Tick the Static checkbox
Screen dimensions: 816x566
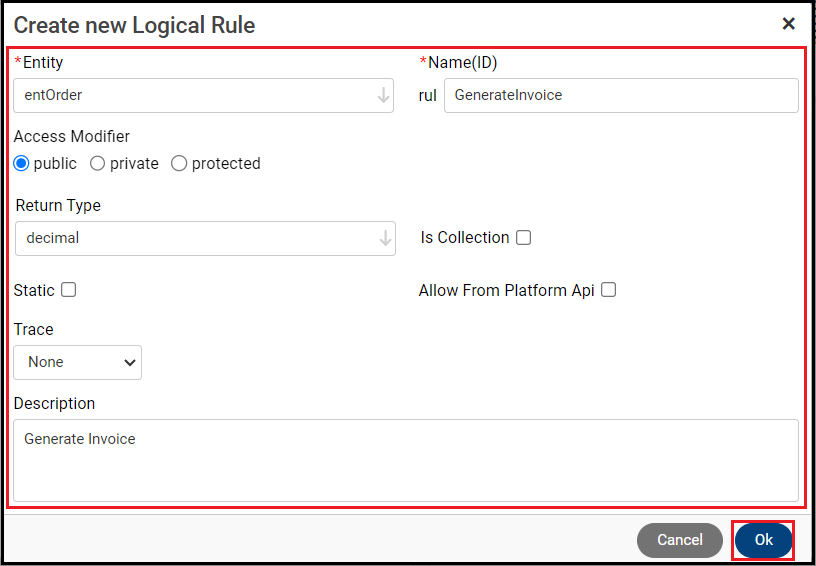(x=69, y=290)
